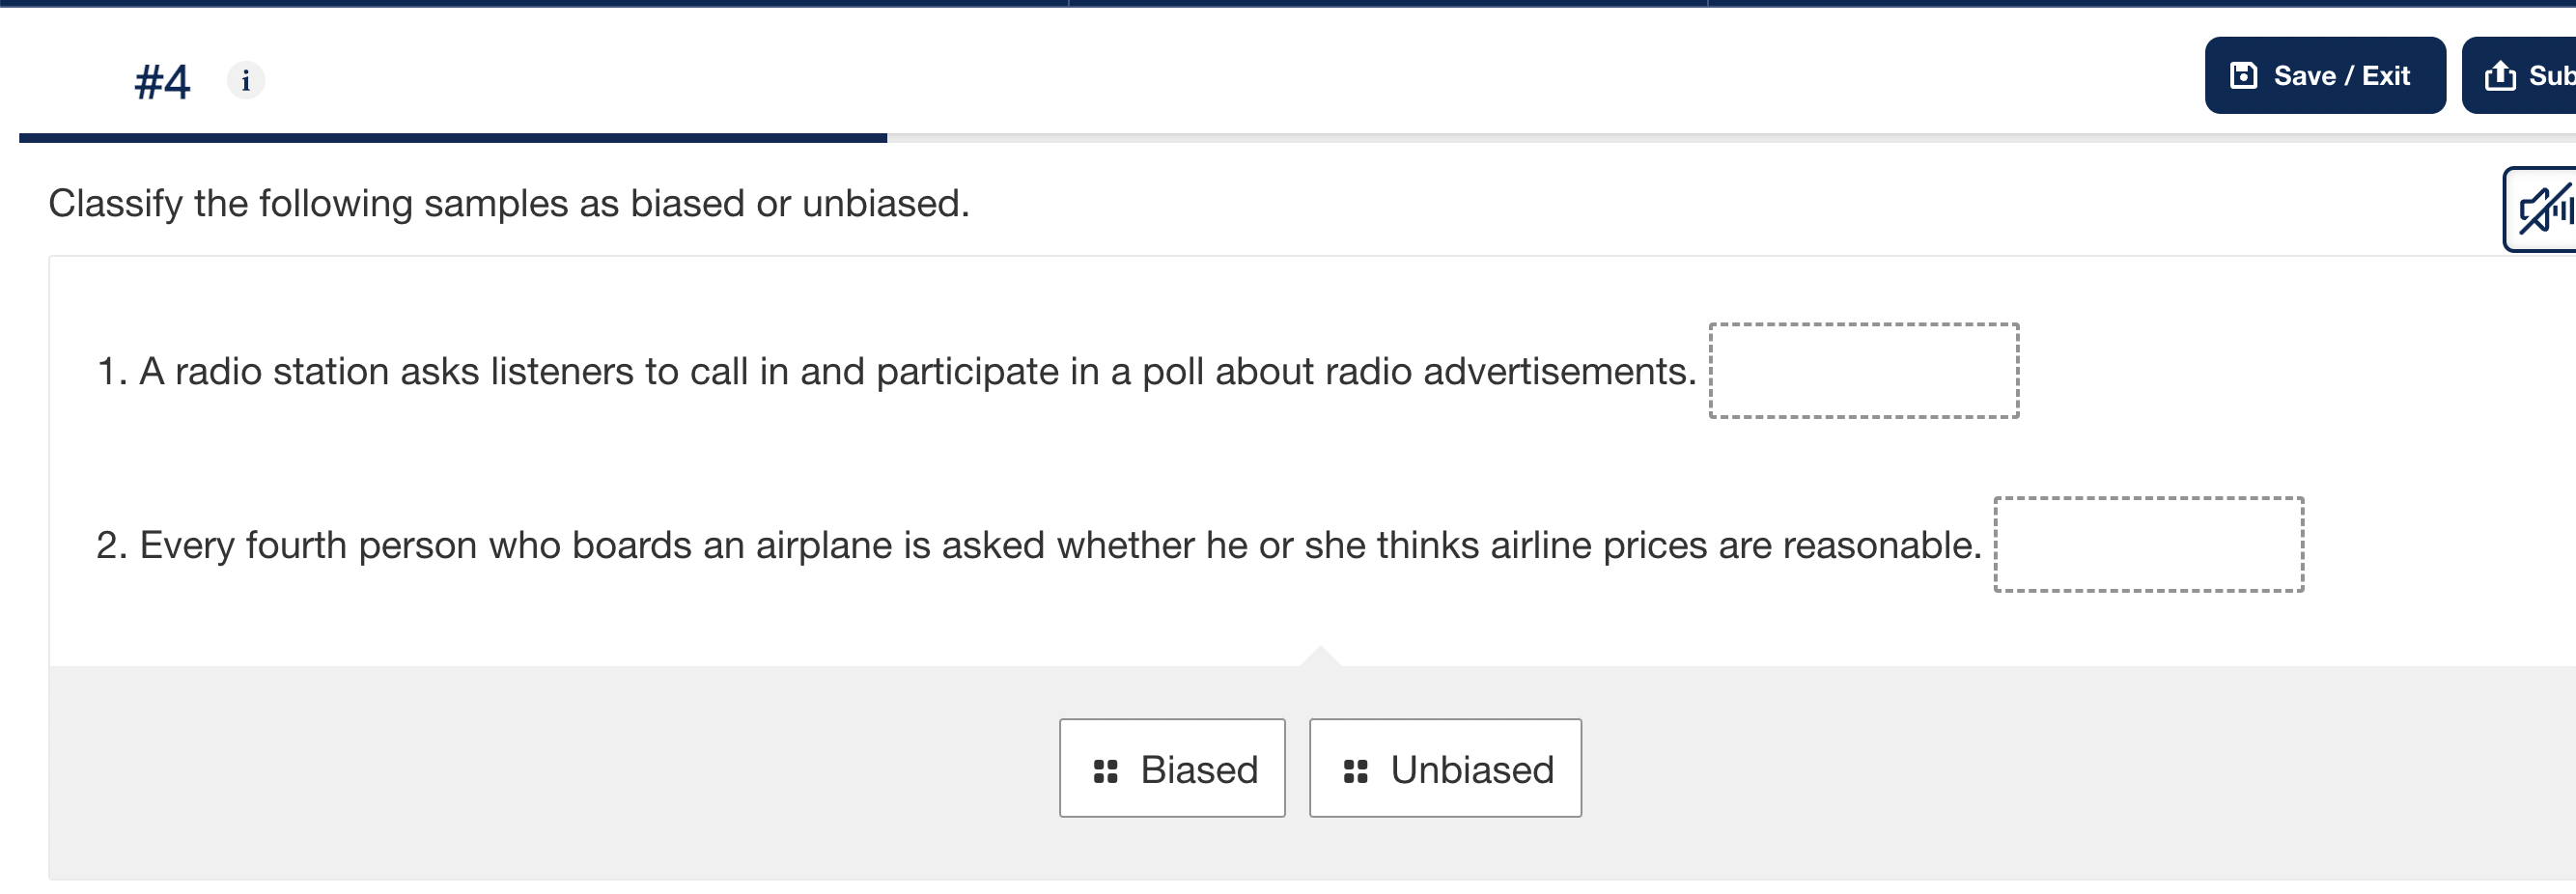Select the Biased answer chip label
The image size is (2576, 894).
[x=1198, y=770]
